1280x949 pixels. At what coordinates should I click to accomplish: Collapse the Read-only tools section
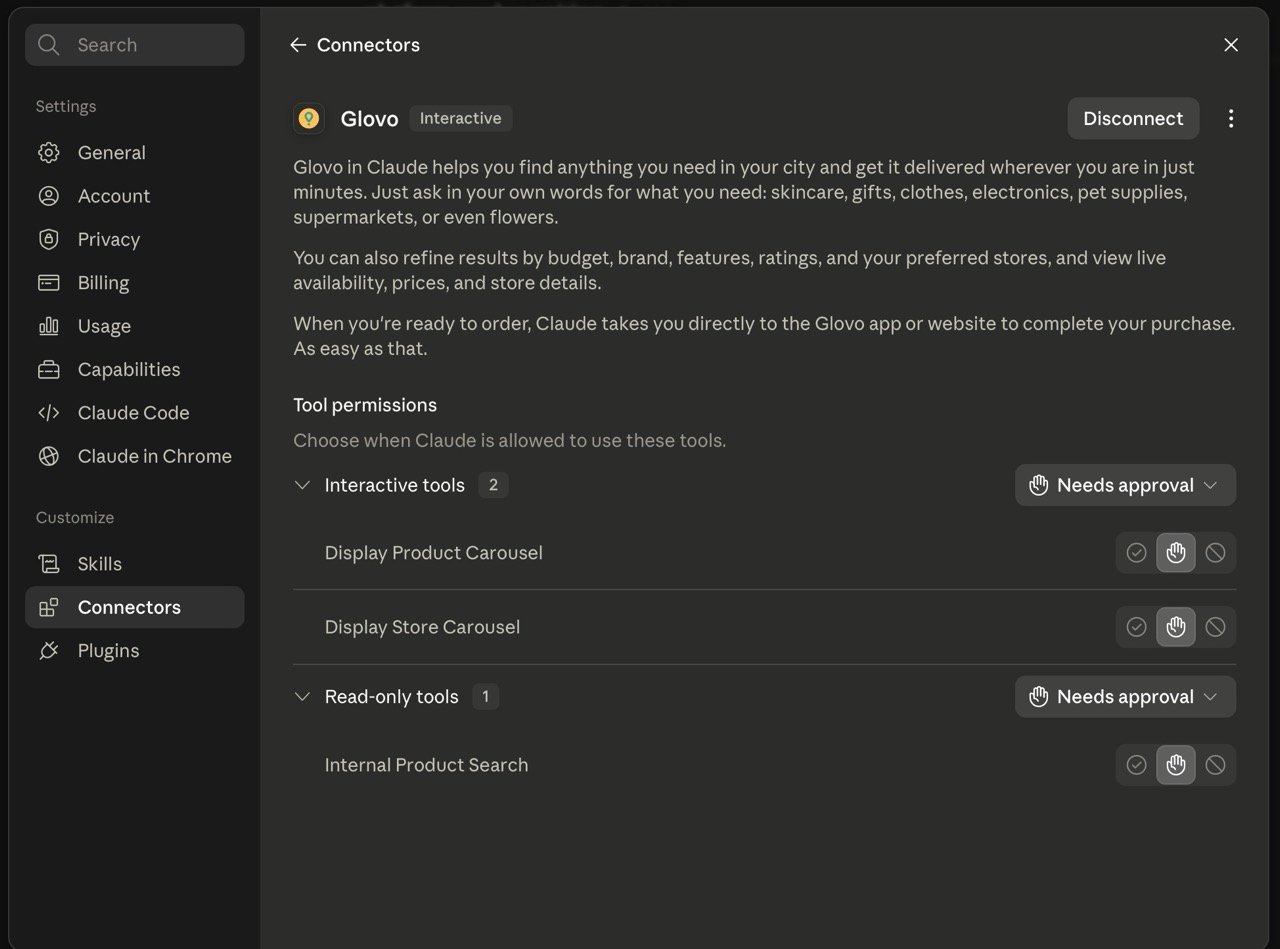pyautogui.click(x=302, y=697)
